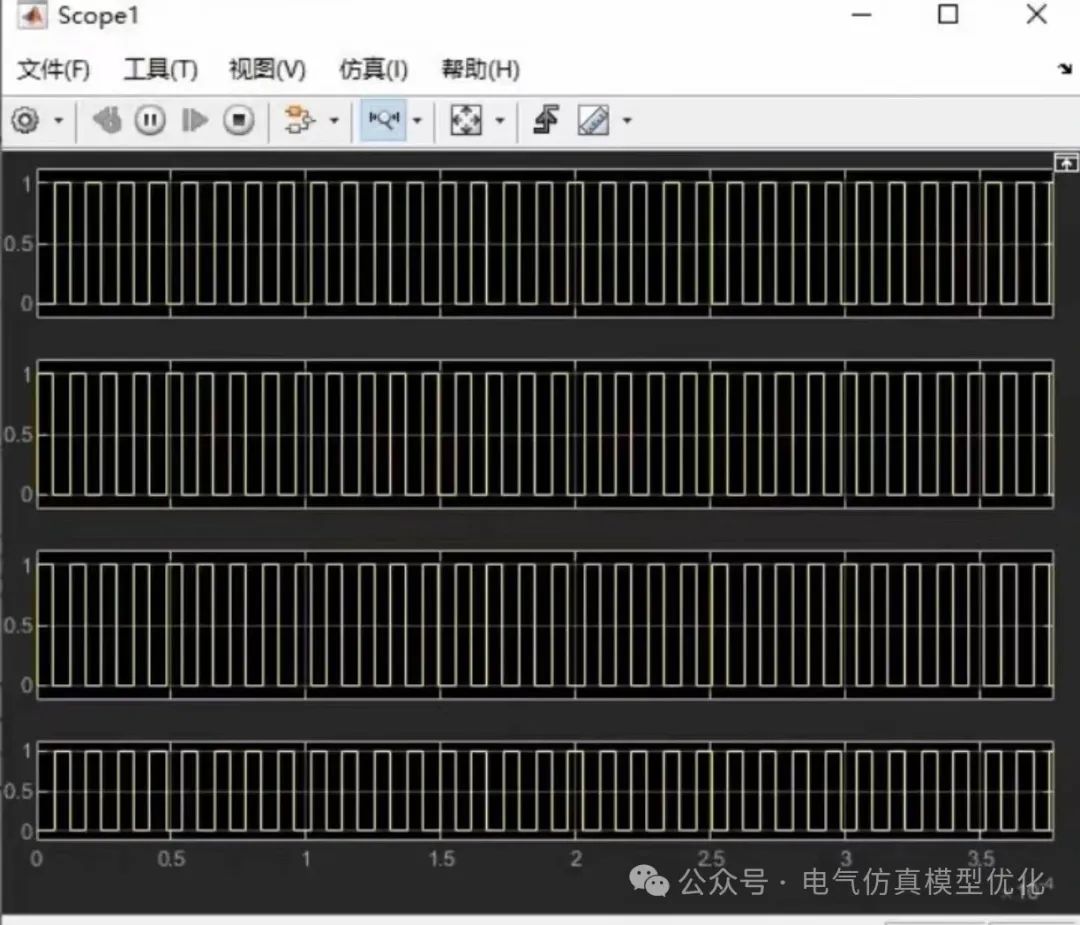Click inside the second waveform plot
The height and width of the screenshot is (925, 1080).
(545, 434)
